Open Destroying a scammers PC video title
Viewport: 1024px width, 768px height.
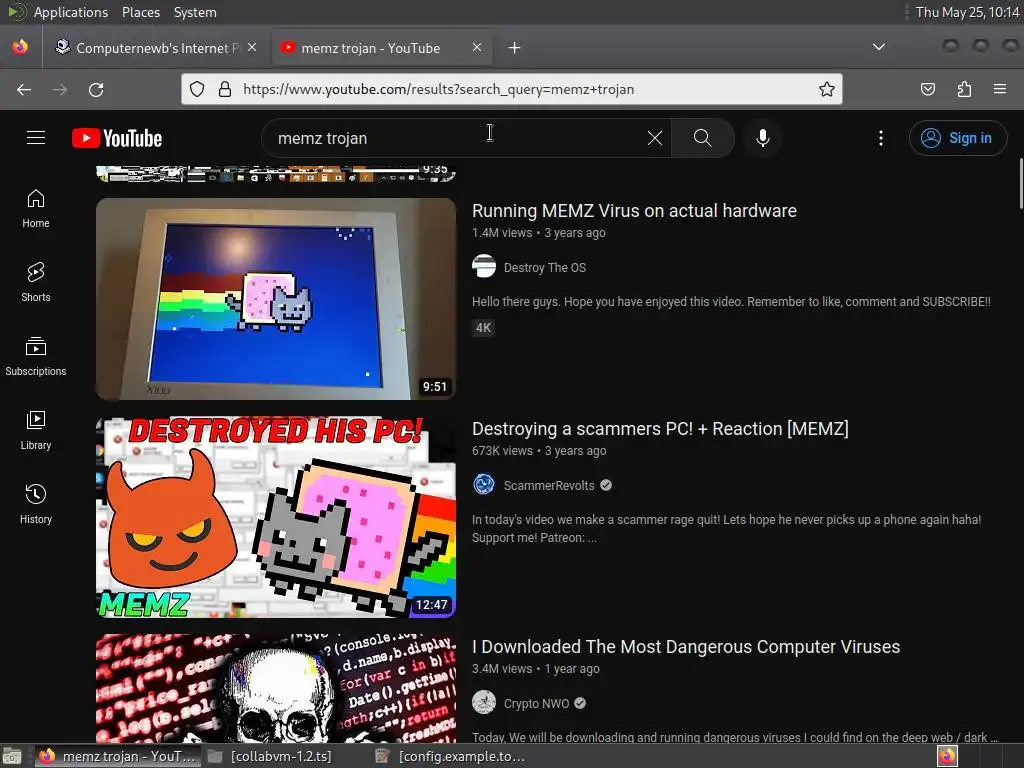point(660,428)
